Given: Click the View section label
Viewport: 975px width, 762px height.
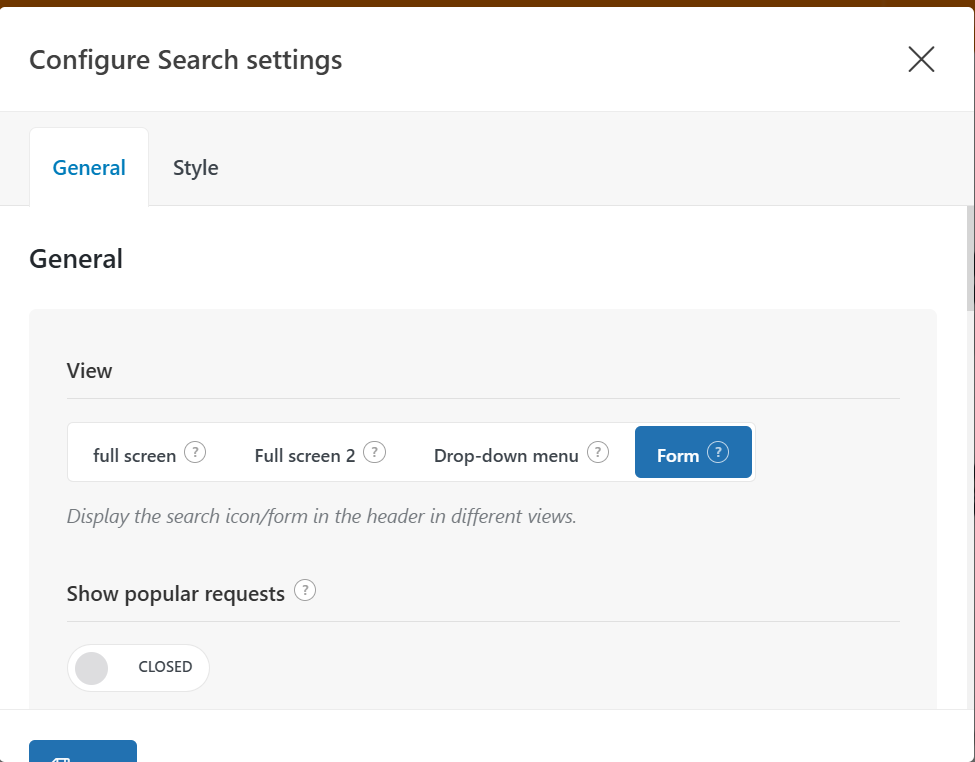Looking at the screenshot, I should point(90,371).
